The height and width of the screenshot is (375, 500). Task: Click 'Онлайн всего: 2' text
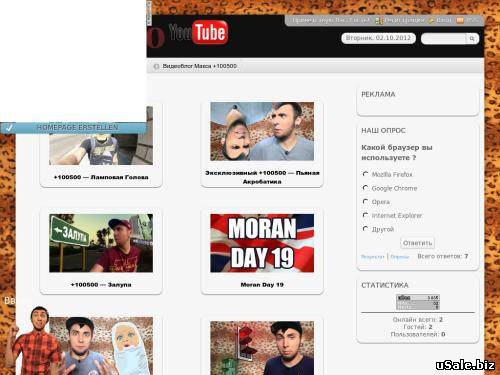tap(418, 320)
